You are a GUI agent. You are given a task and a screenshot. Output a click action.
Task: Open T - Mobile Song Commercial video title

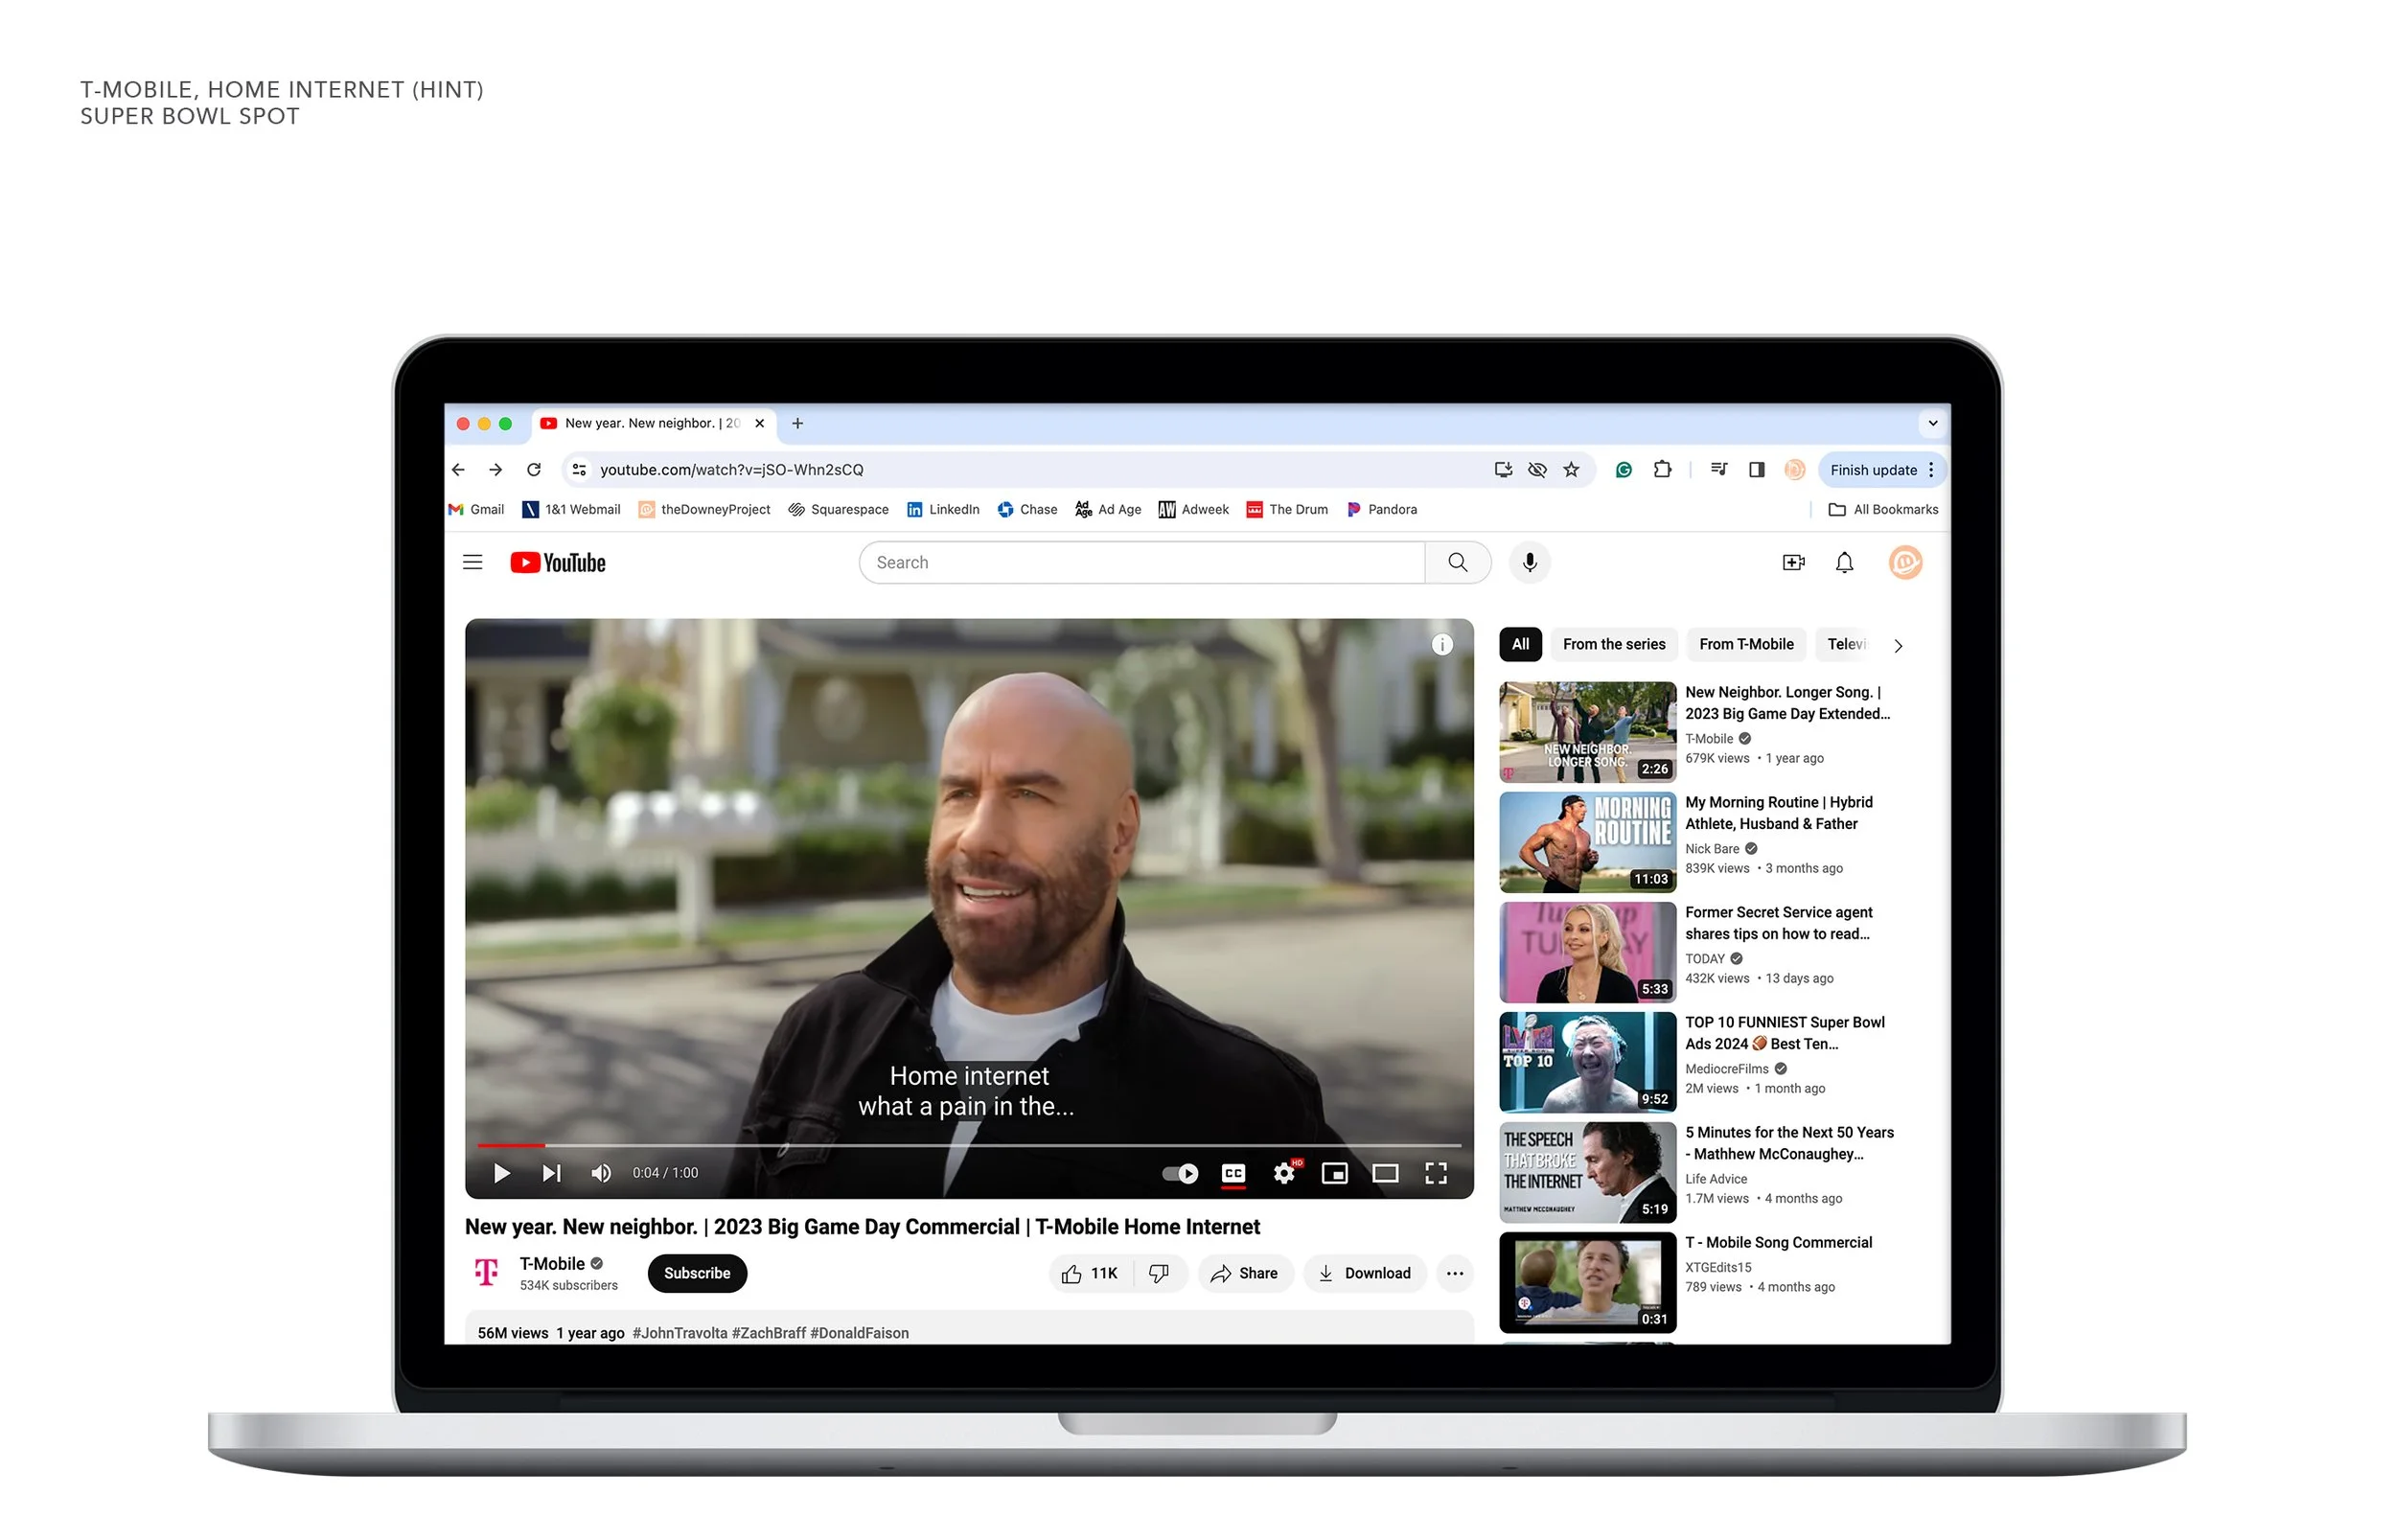[x=1778, y=1242]
